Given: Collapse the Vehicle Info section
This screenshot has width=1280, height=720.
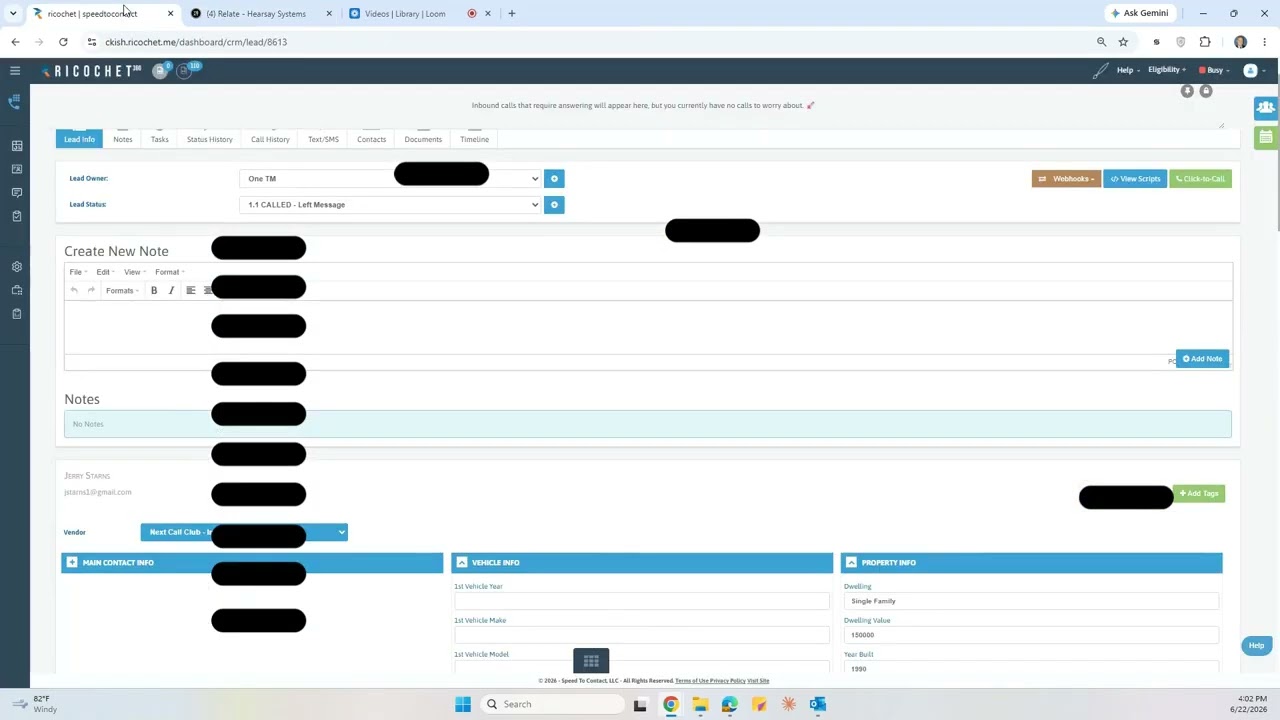Looking at the screenshot, I should [462, 563].
